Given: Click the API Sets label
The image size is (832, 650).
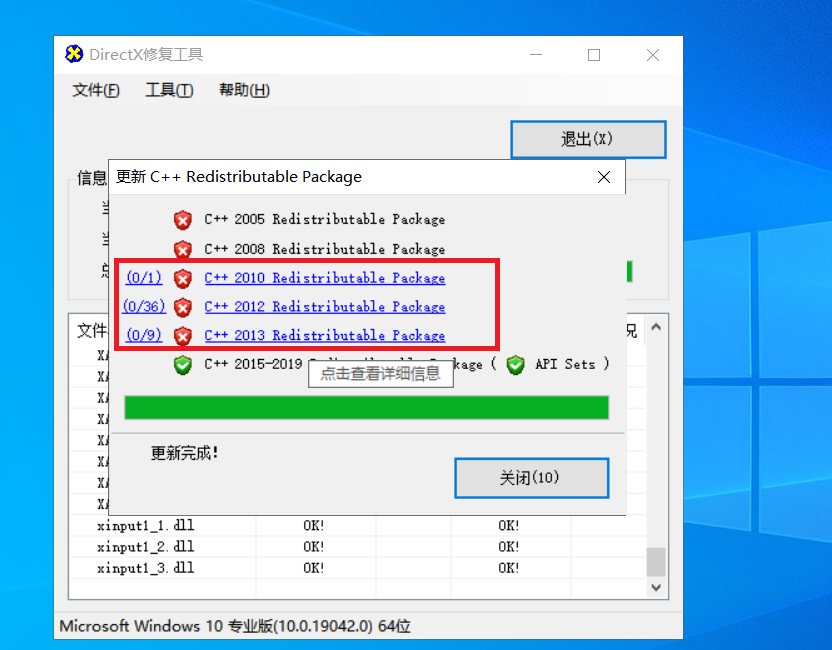Looking at the screenshot, I should tap(565, 365).
